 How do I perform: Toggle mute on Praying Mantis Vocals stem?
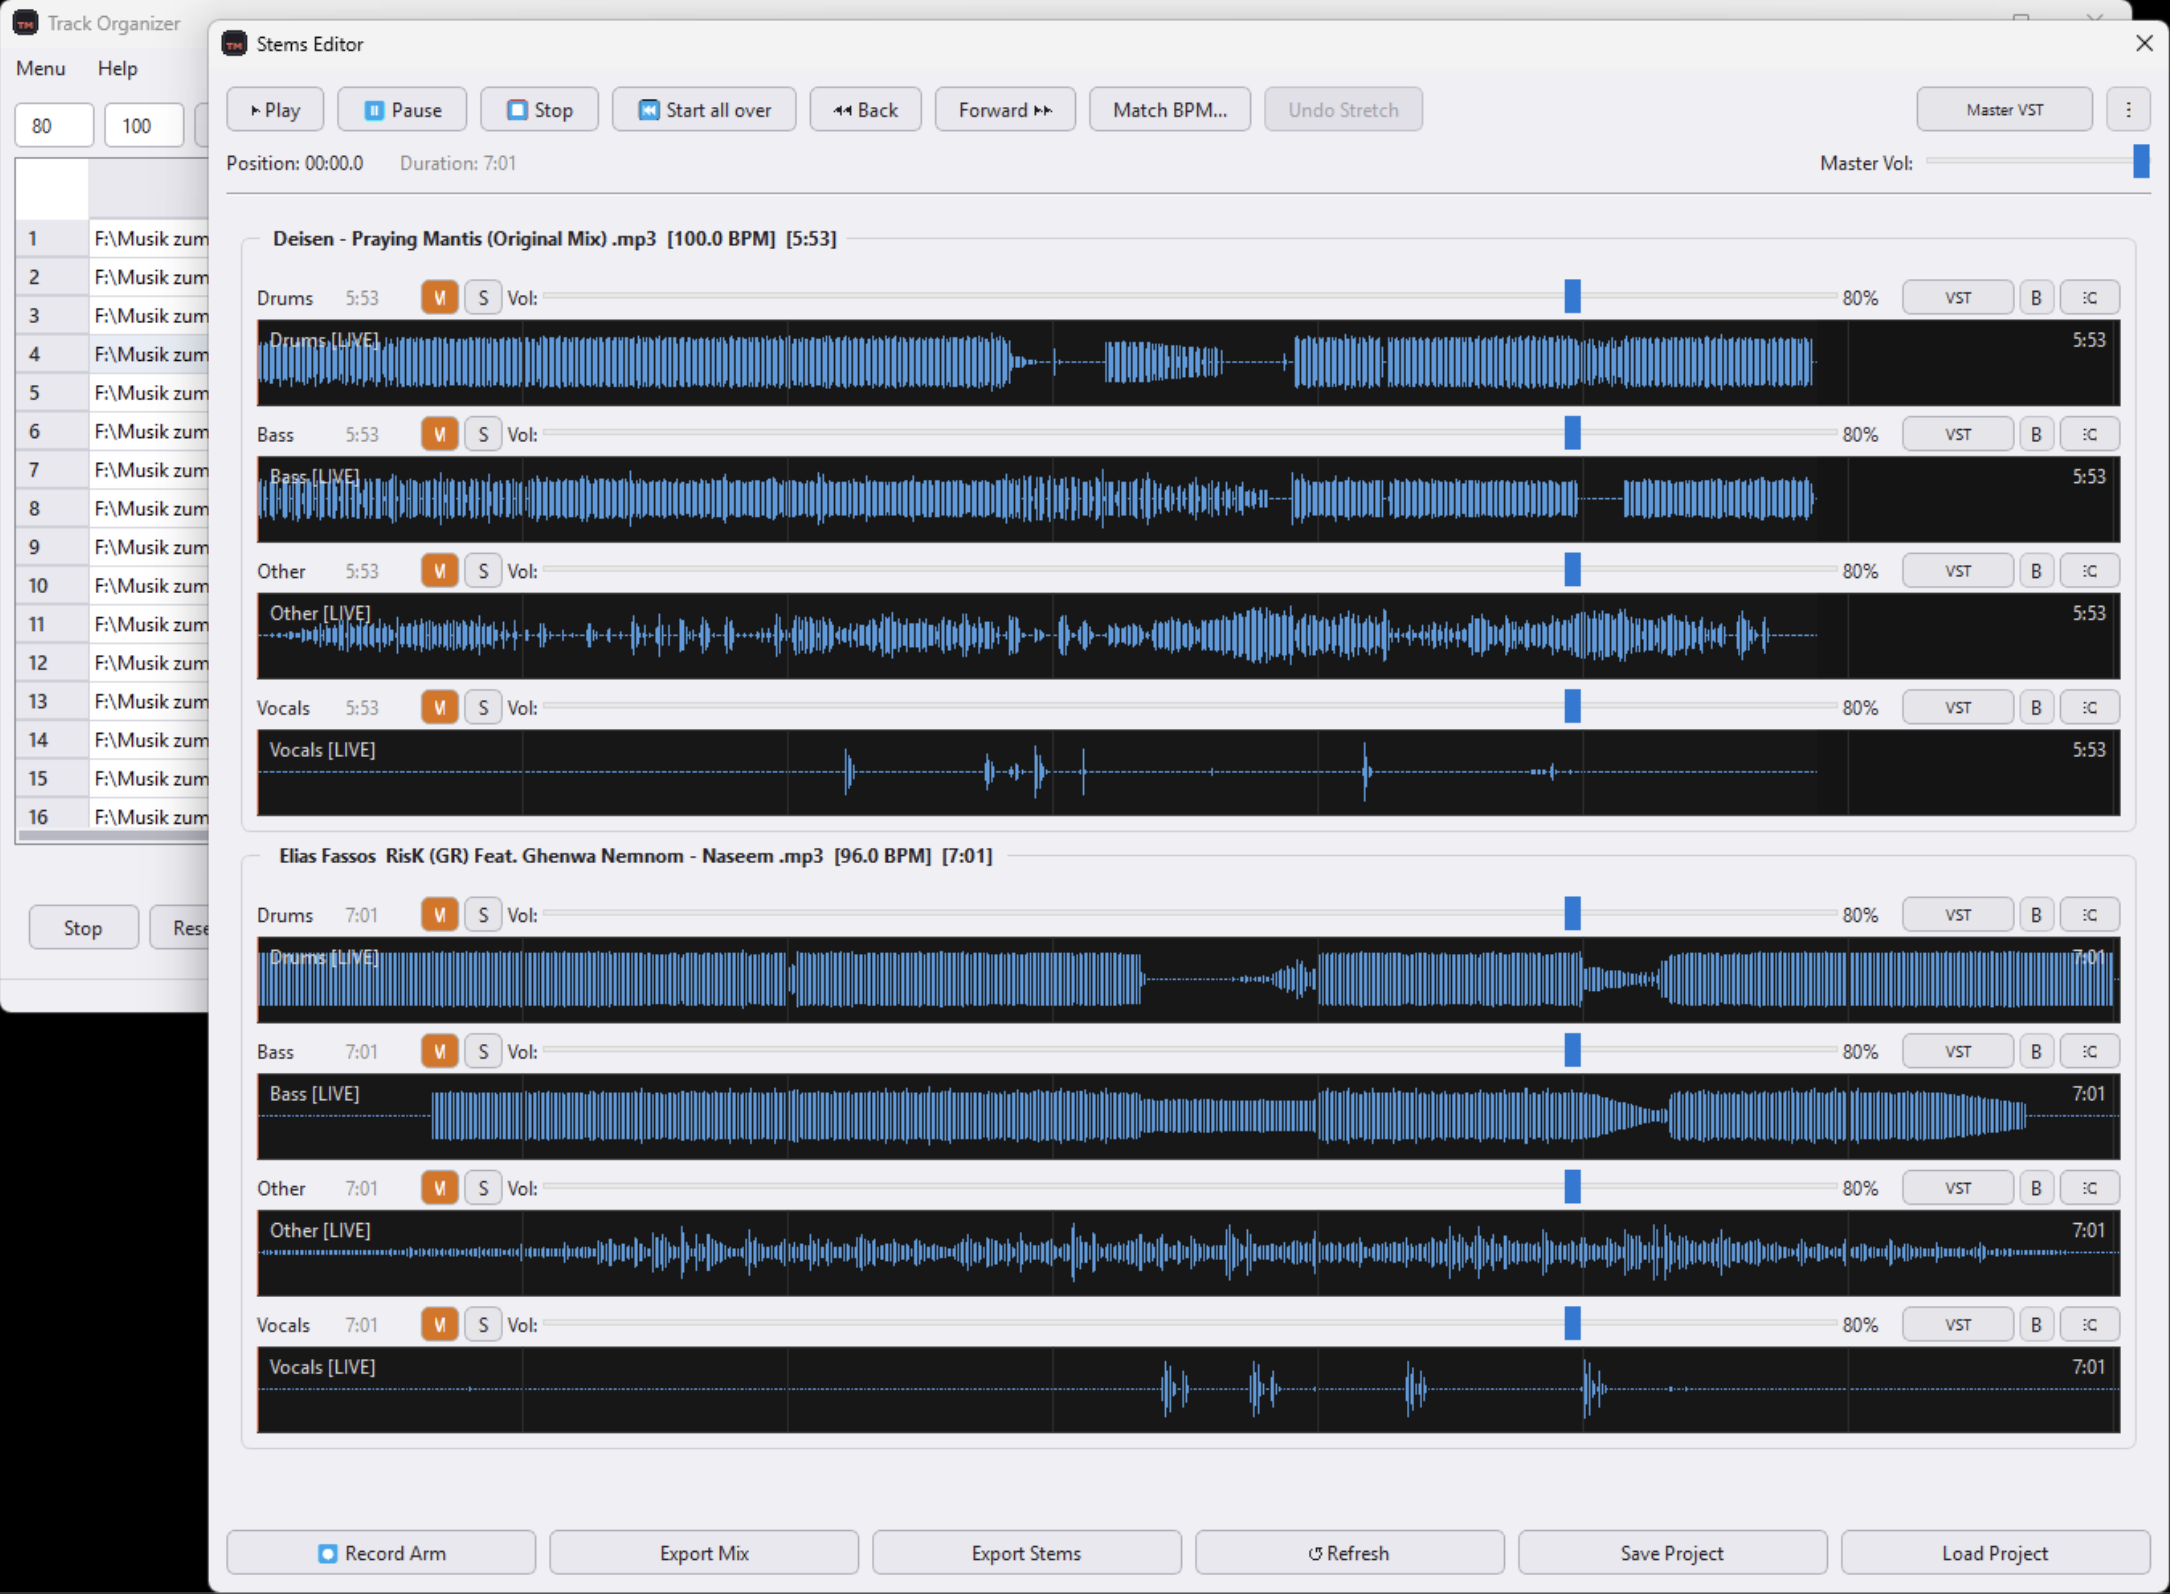click(439, 708)
